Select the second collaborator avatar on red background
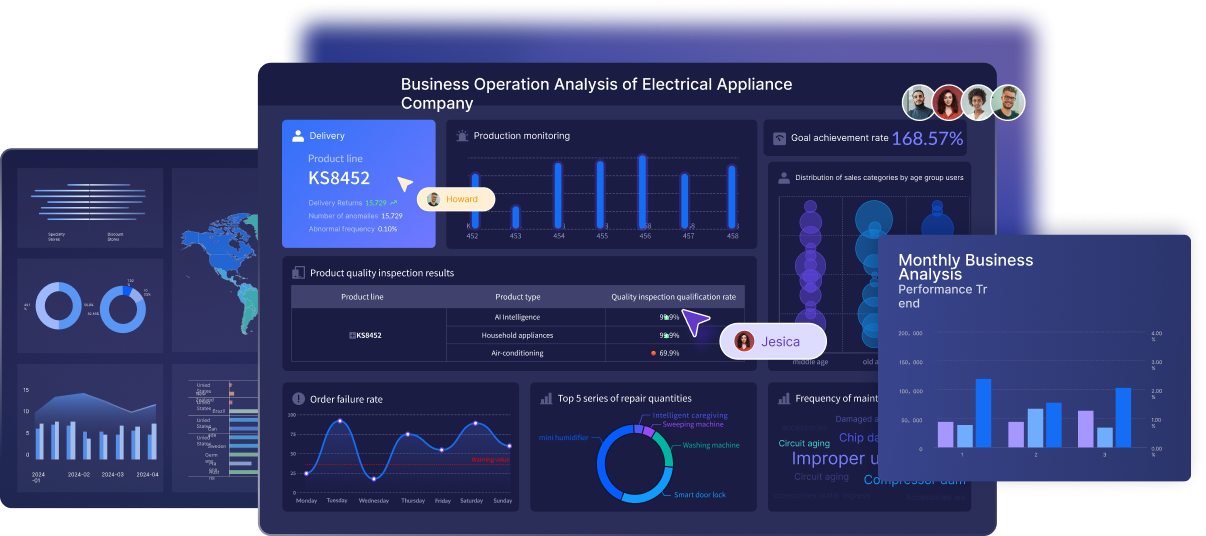The height and width of the screenshot is (536, 1206). click(948, 102)
